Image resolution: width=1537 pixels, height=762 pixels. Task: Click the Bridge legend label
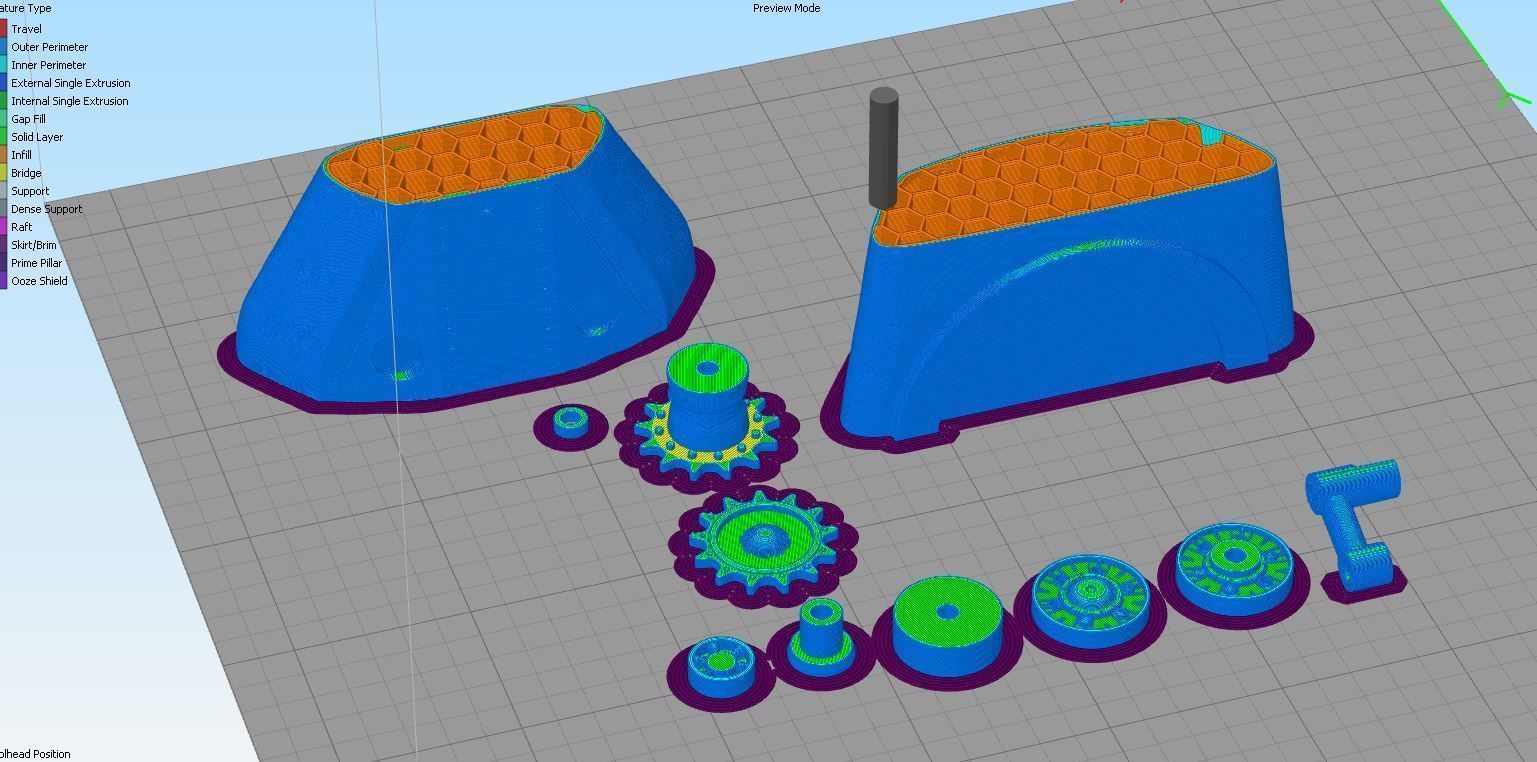[26, 173]
